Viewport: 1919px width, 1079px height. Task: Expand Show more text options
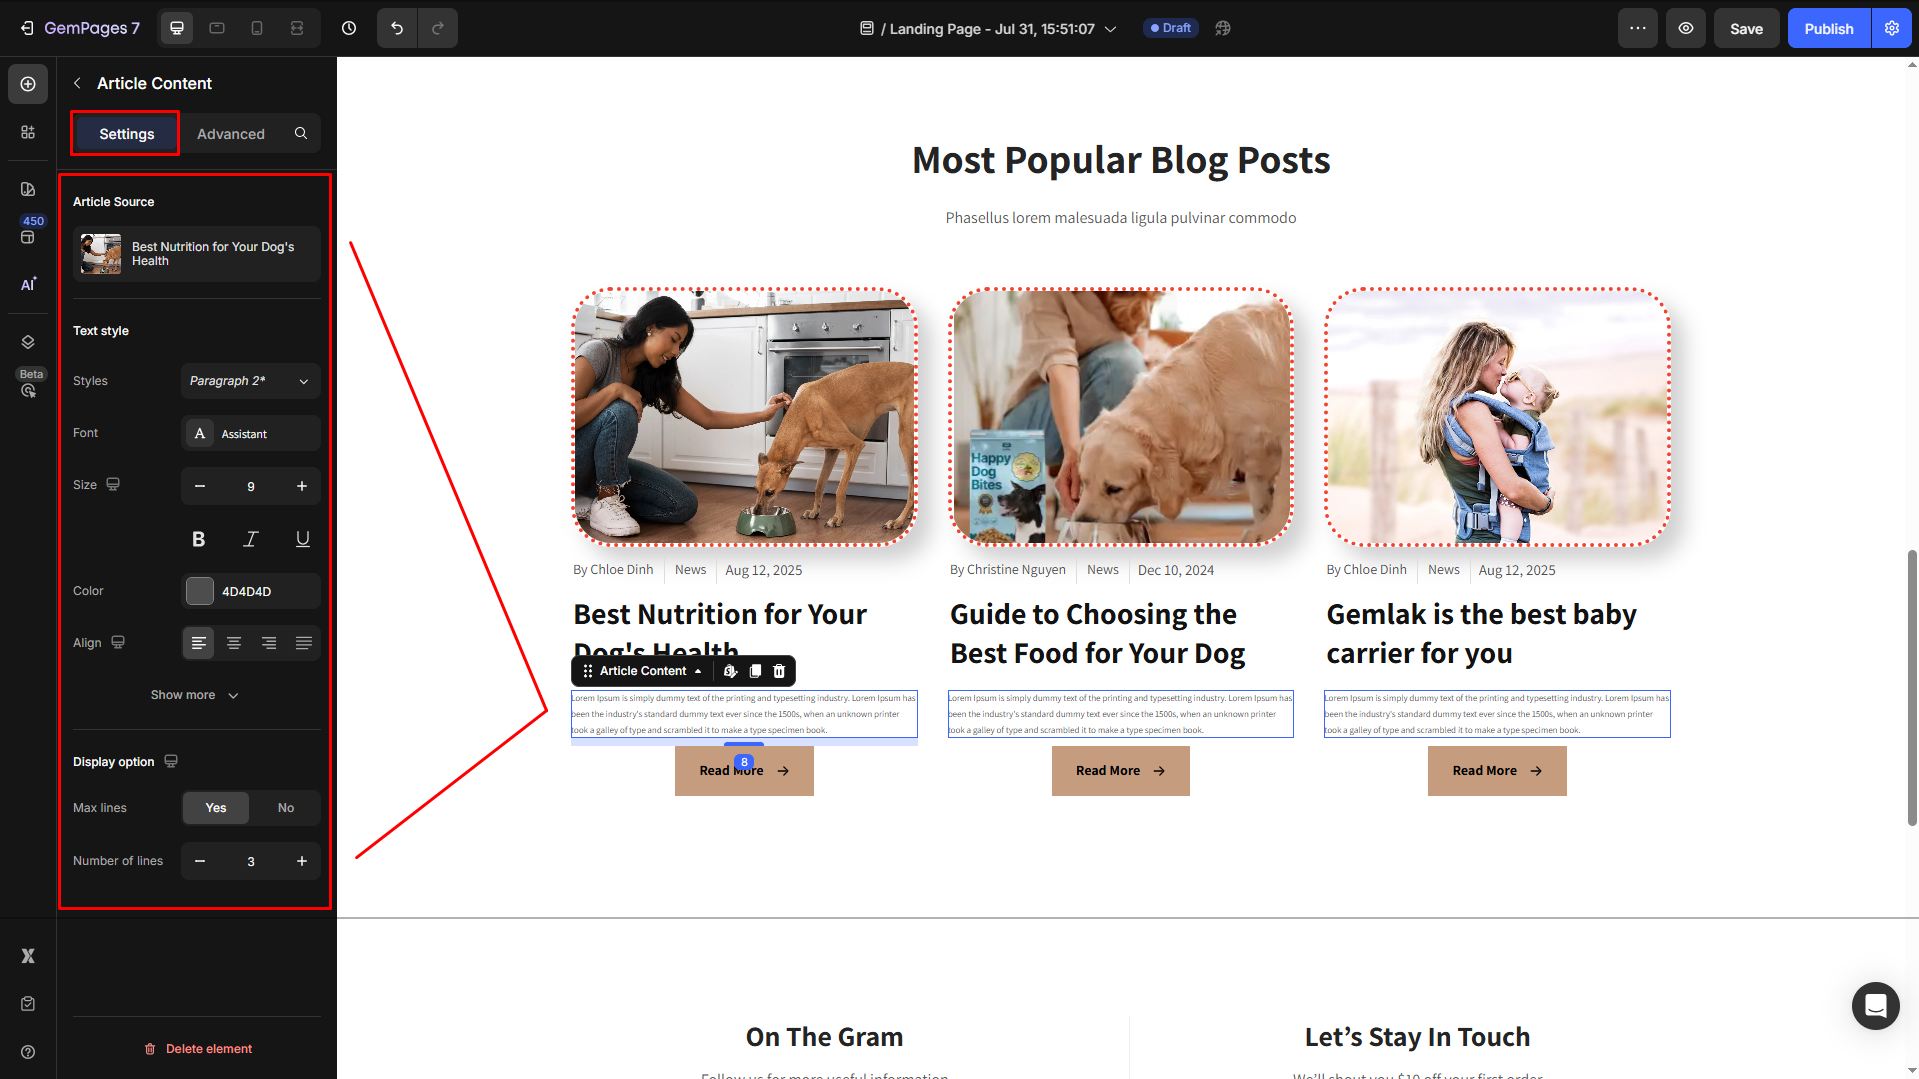[195, 695]
